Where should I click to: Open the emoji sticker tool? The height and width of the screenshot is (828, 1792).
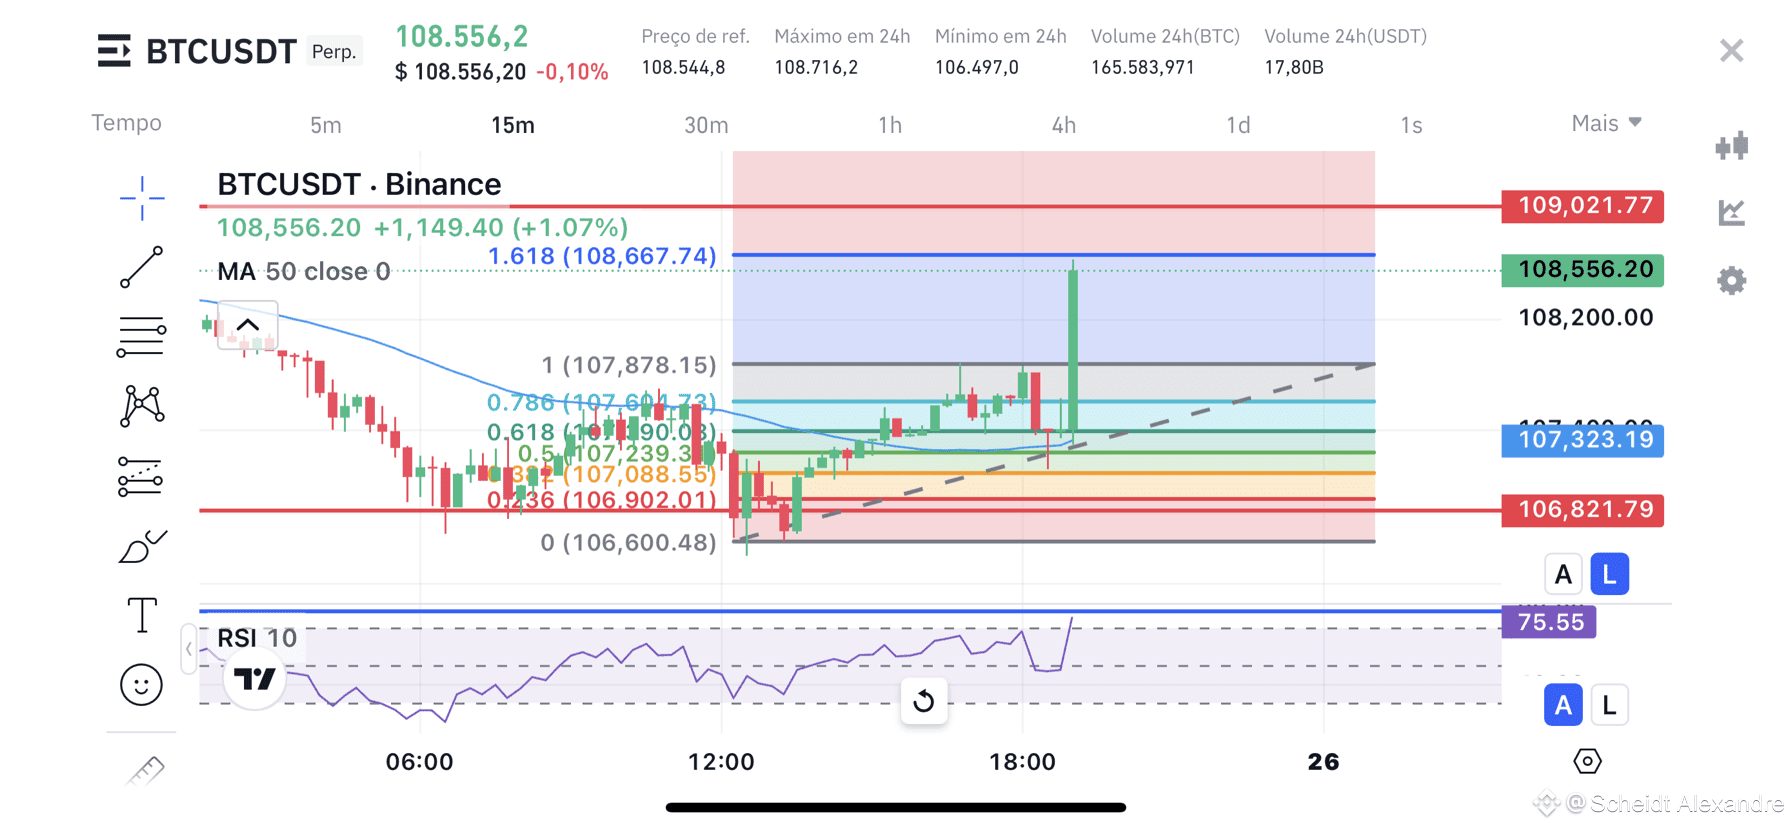click(x=141, y=685)
